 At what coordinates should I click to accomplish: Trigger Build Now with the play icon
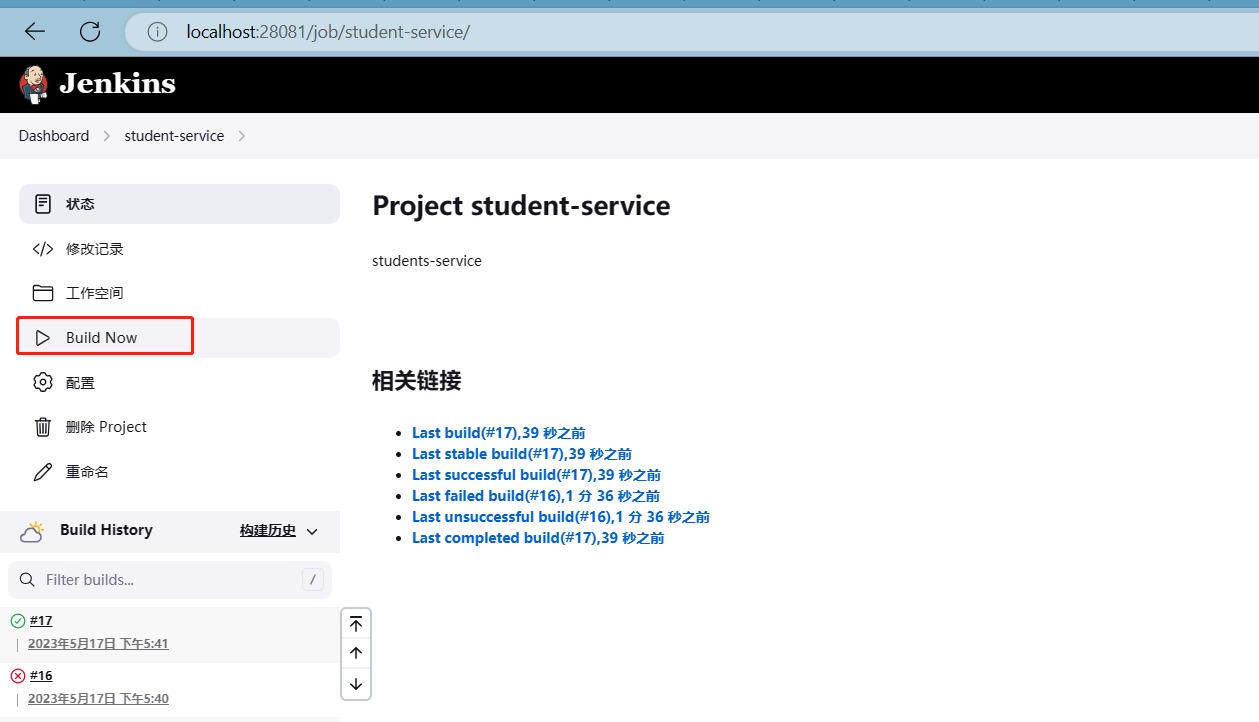42,336
